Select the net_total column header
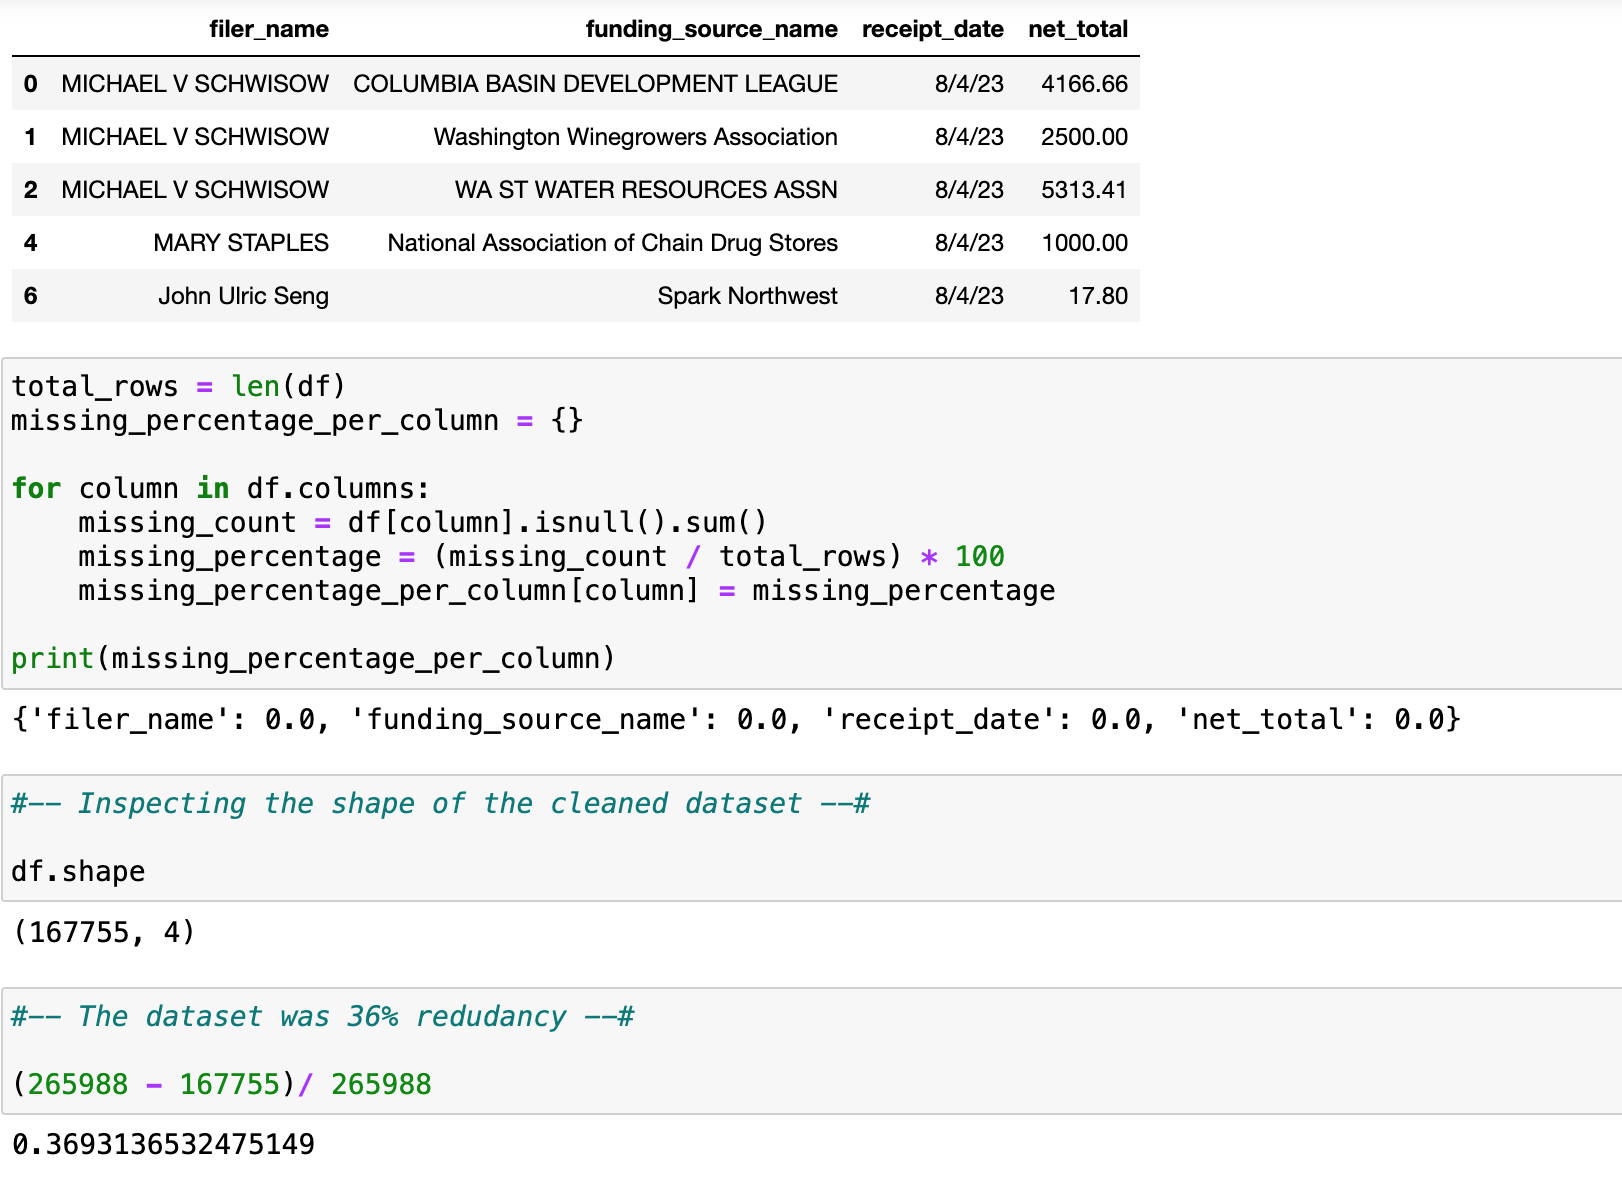 (x=1077, y=29)
